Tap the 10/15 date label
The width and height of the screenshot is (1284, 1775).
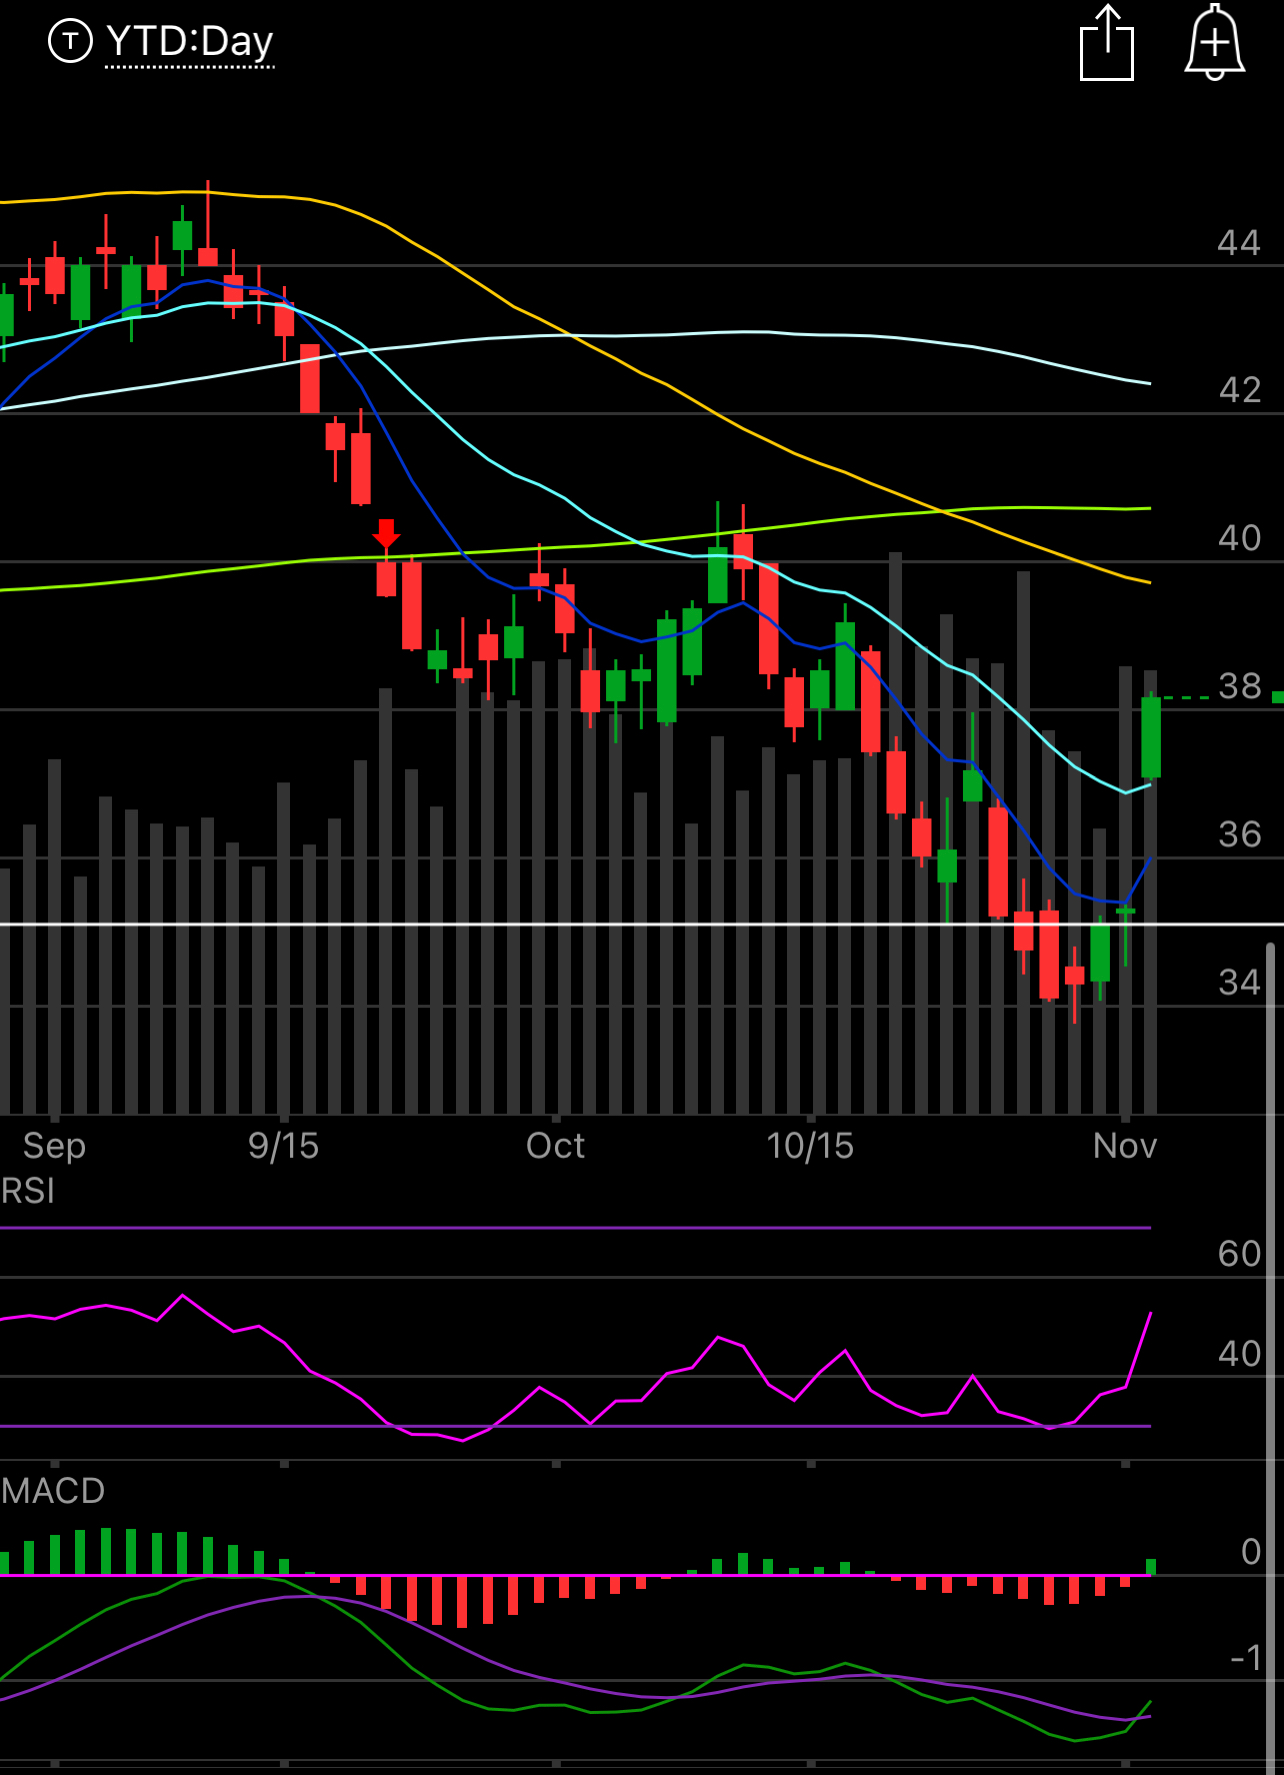tap(810, 1146)
